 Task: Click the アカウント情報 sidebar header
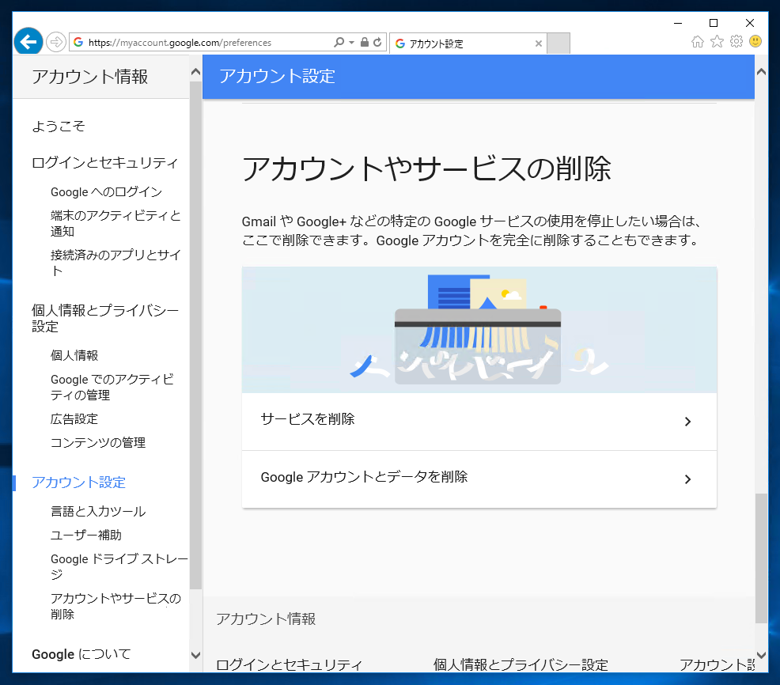tap(90, 77)
